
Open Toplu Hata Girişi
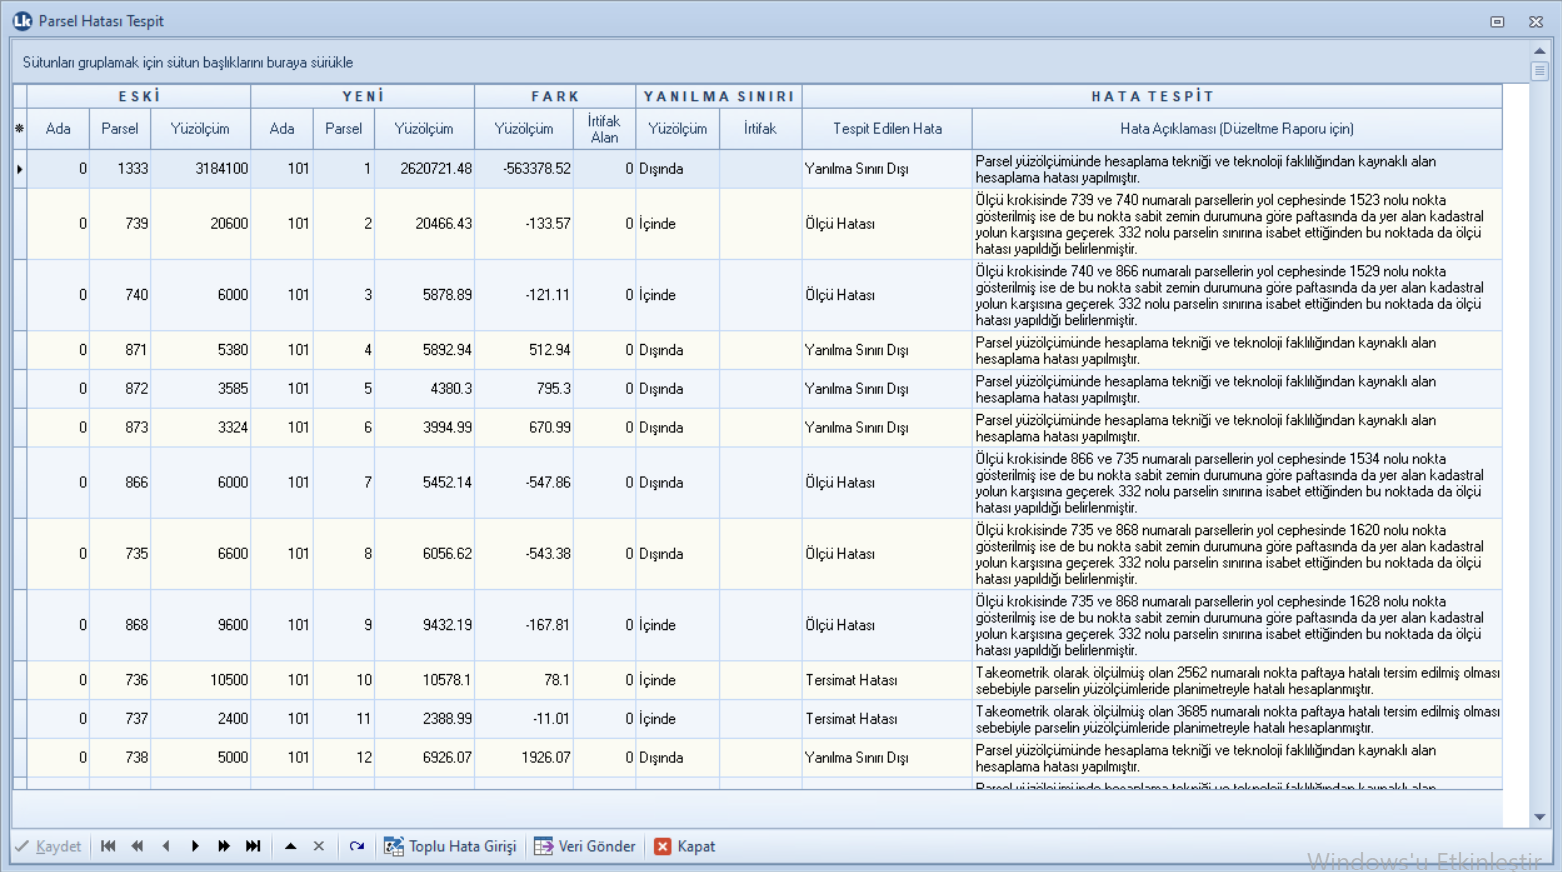[x=450, y=846]
